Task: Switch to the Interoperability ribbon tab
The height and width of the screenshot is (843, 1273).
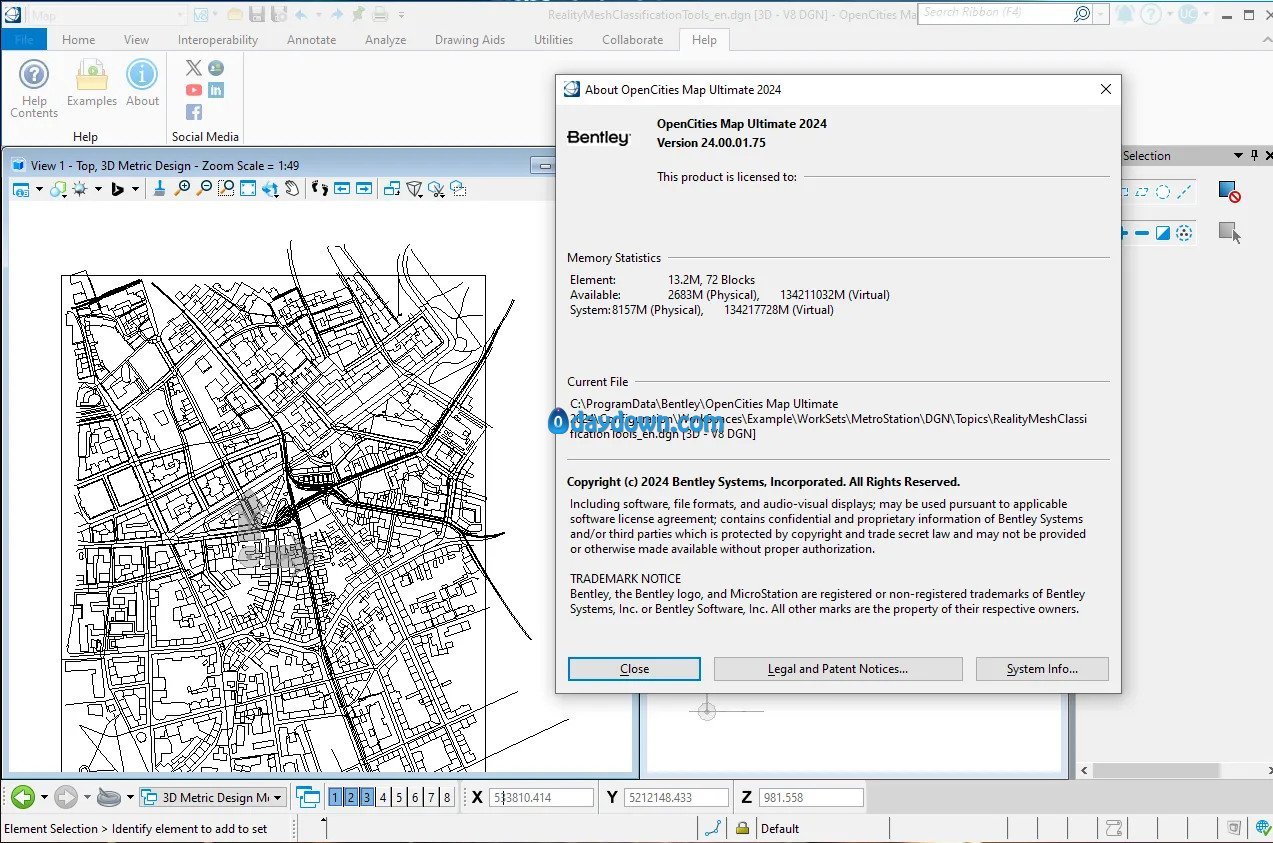Action: click(218, 40)
